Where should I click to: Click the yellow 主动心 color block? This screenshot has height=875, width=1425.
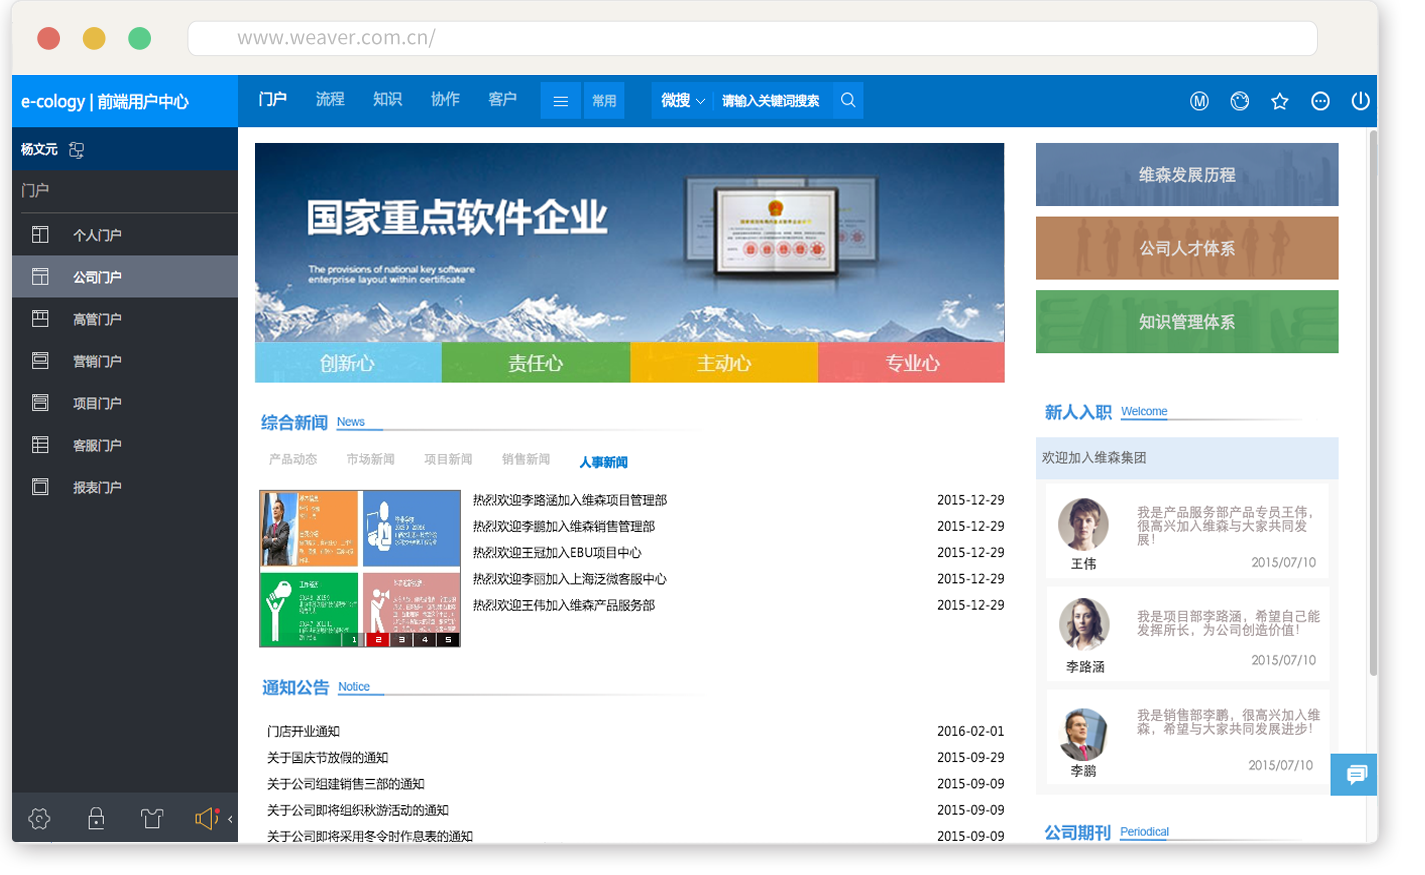[x=723, y=363]
